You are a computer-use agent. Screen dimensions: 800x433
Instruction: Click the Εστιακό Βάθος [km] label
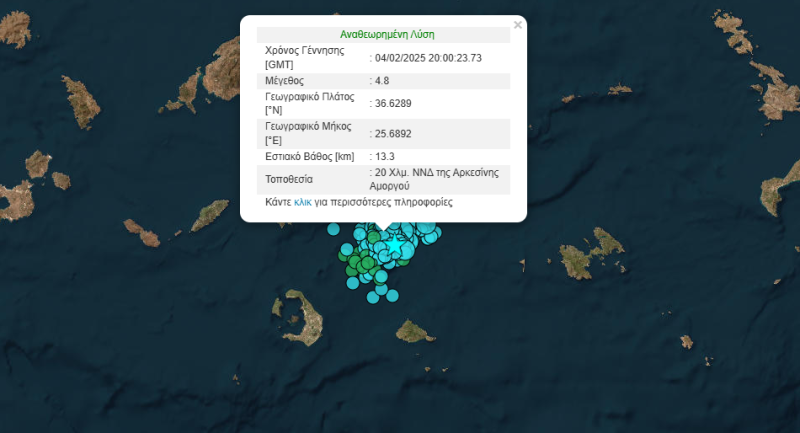pos(310,157)
